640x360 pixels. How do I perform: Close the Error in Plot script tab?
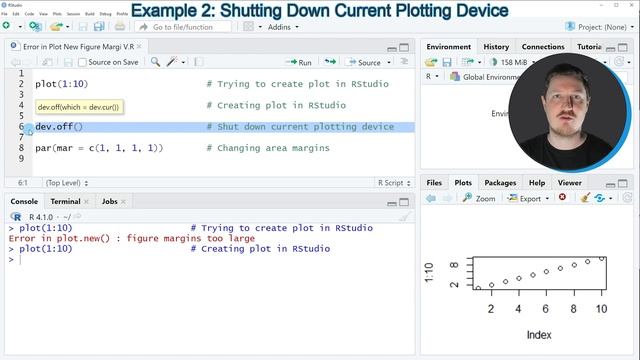click(x=139, y=47)
